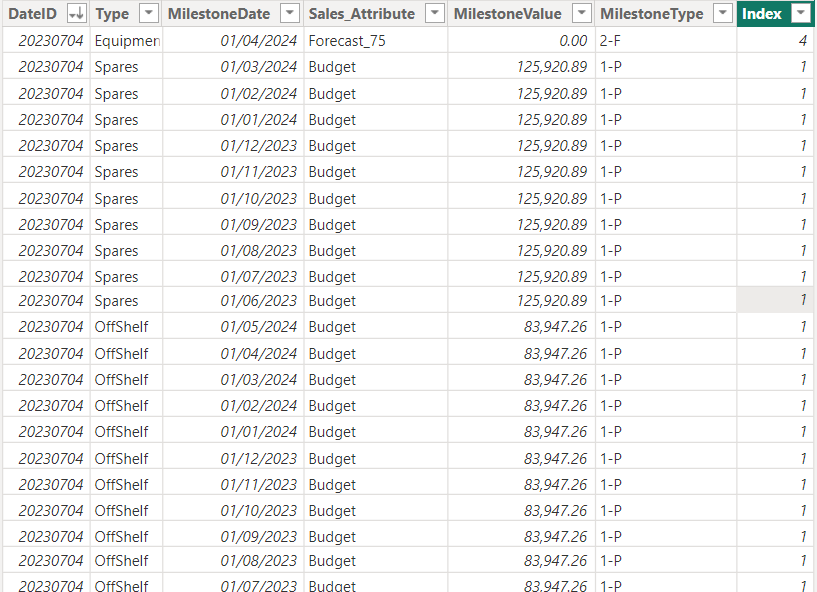The width and height of the screenshot is (817, 592).
Task: Click the 125,920.89 value in 01/03/2024 row
Action: [x=521, y=67]
